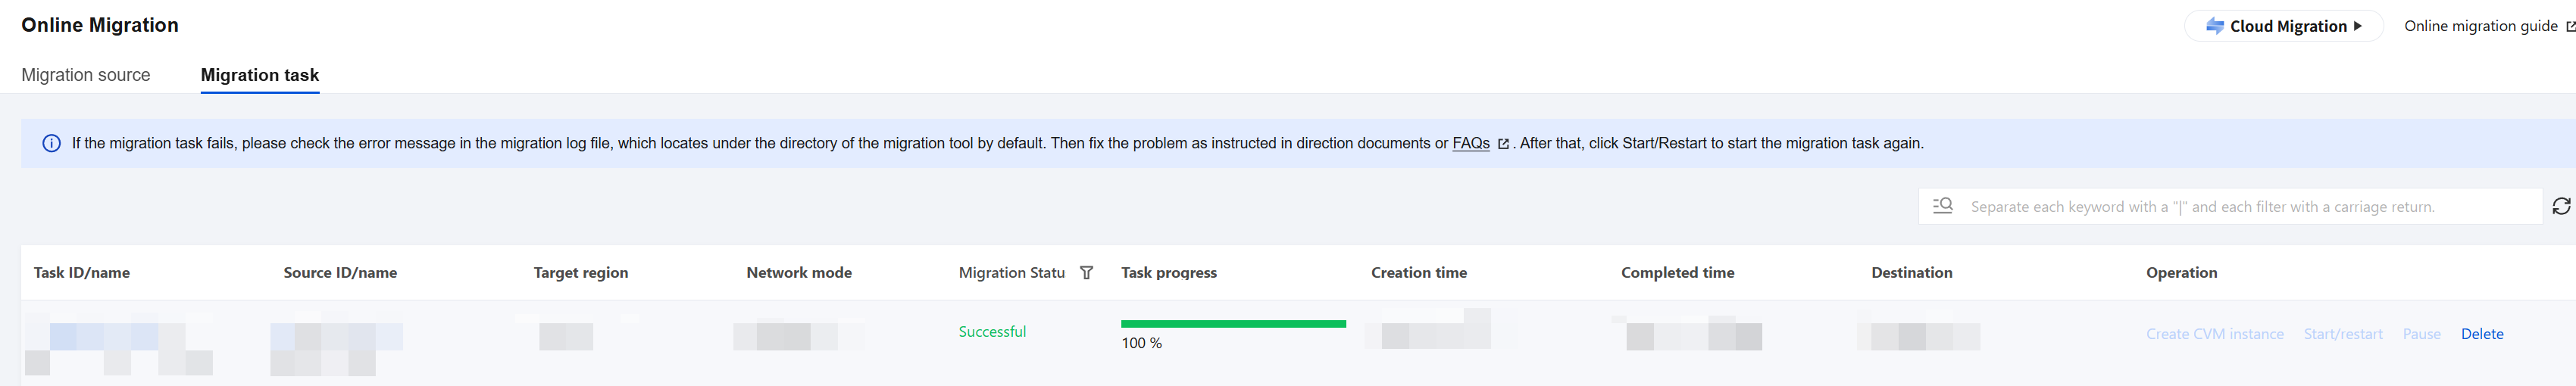Open the Online migration guide link
Screen dimensions: 2576x386
[x=2480, y=26]
